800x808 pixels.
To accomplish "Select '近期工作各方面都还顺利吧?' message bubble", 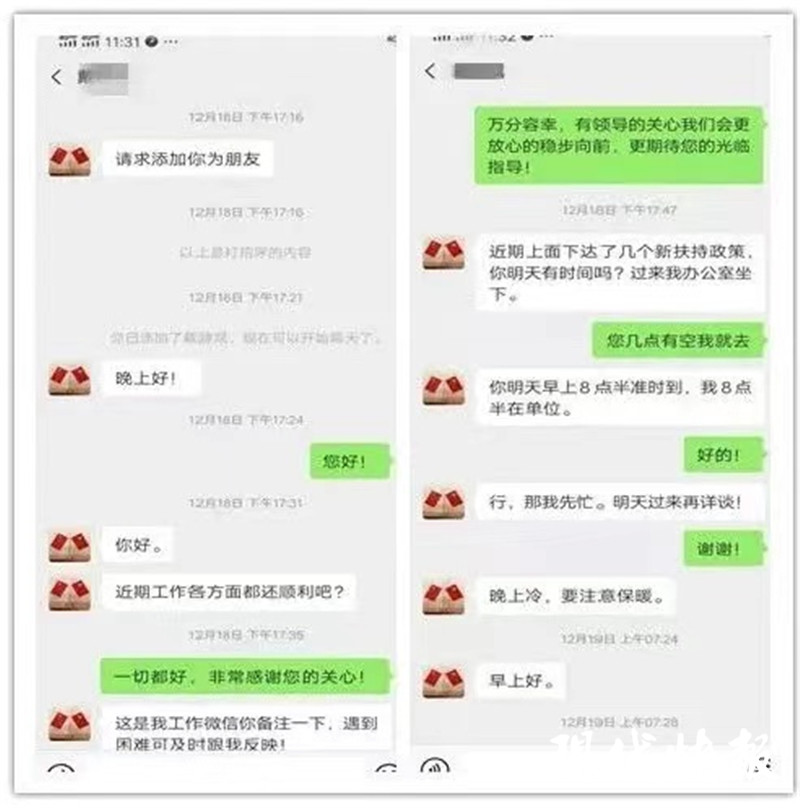I will tap(229, 592).
